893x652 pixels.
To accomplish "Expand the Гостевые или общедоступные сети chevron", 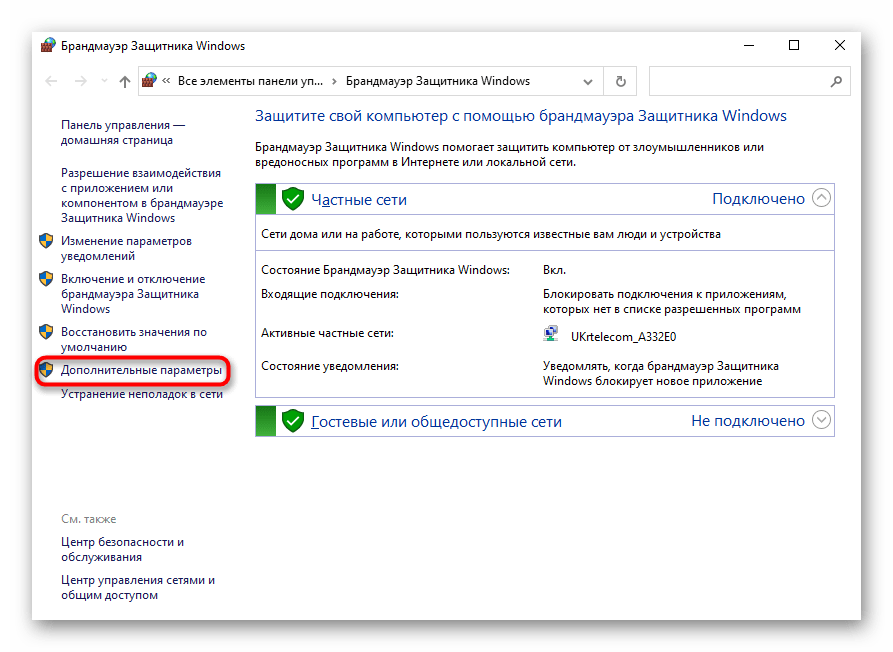I will 821,420.
